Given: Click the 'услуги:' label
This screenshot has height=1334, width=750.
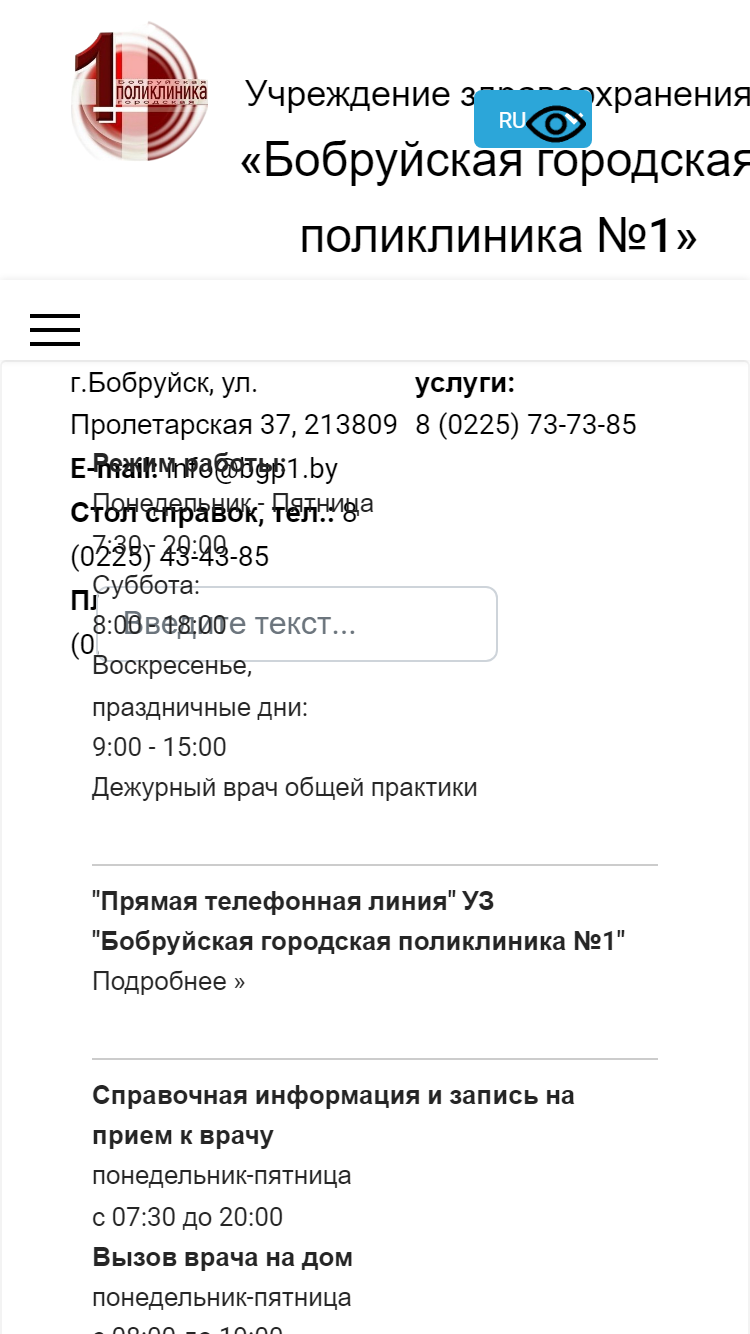Looking at the screenshot, I should click(x=465, y=384).
